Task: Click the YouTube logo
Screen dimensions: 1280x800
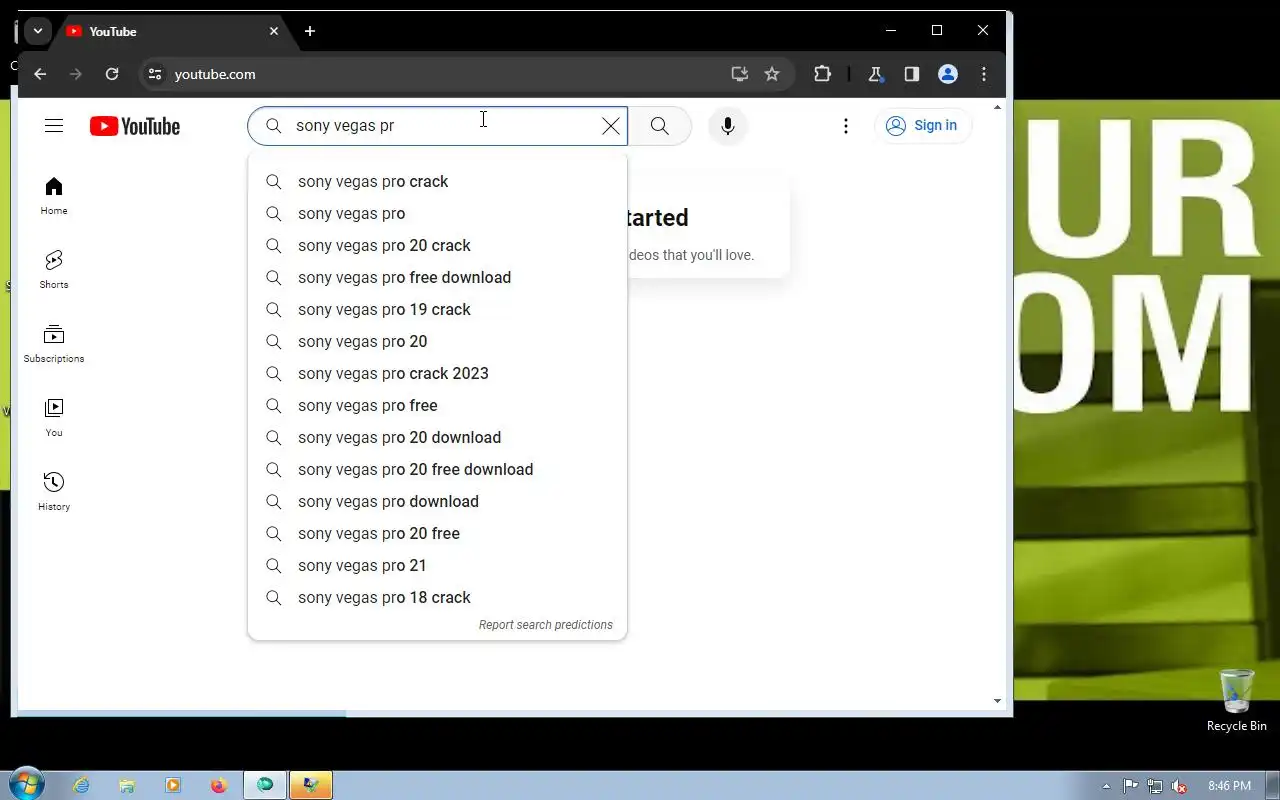Action: pyautogui.click(x=135, y=126)
